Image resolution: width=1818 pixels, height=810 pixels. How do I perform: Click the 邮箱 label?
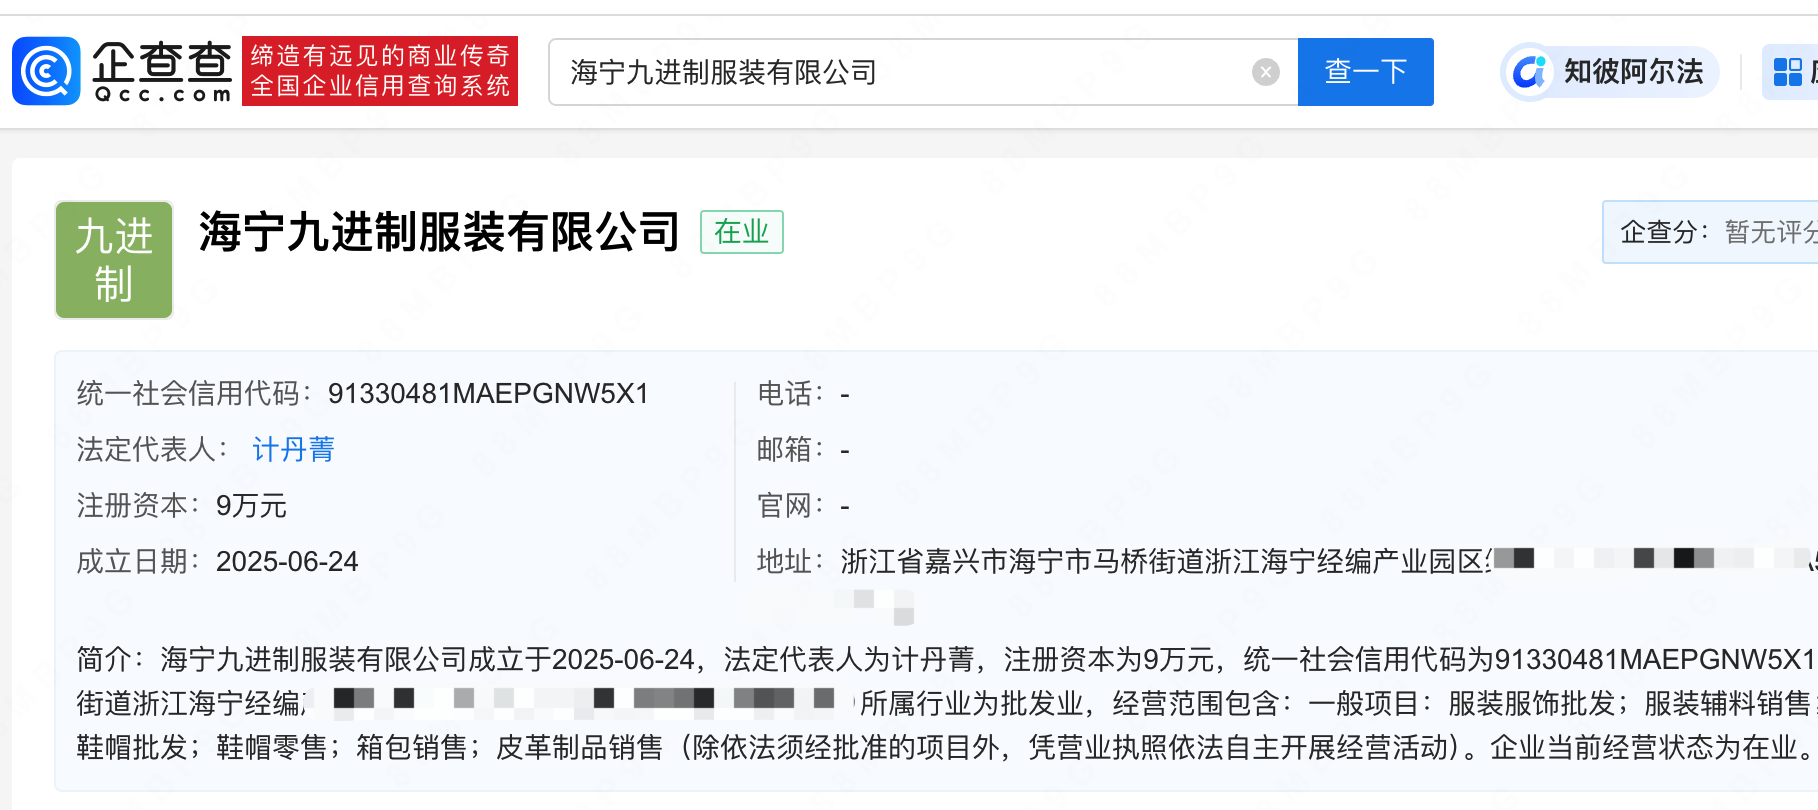pyautogui.click(x=789, y=450)
